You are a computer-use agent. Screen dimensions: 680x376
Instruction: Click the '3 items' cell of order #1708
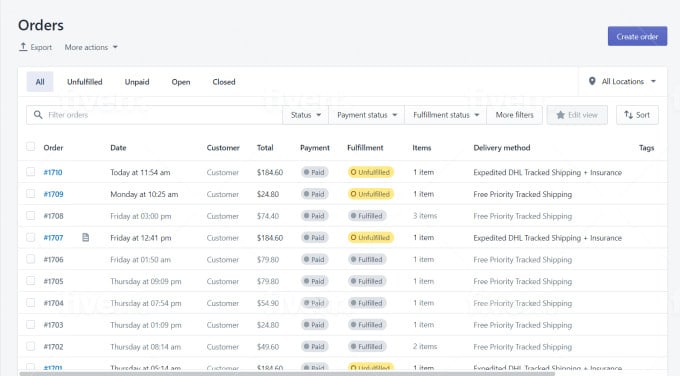coord(425,216)
